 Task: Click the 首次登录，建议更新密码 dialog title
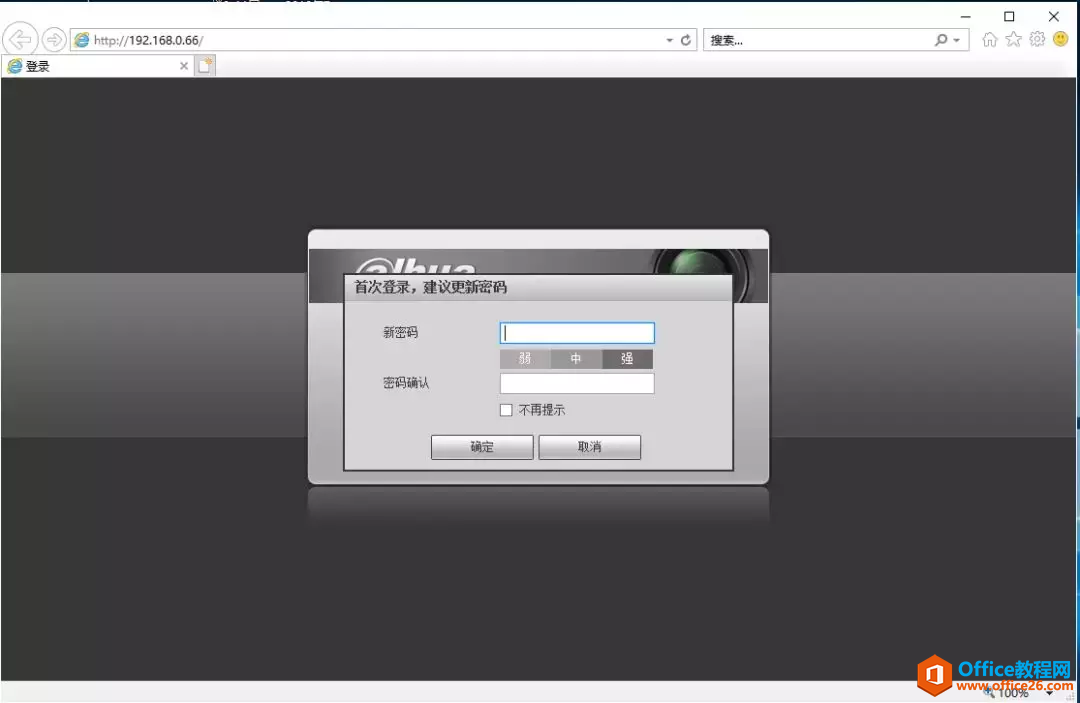(x=430, y=287)
